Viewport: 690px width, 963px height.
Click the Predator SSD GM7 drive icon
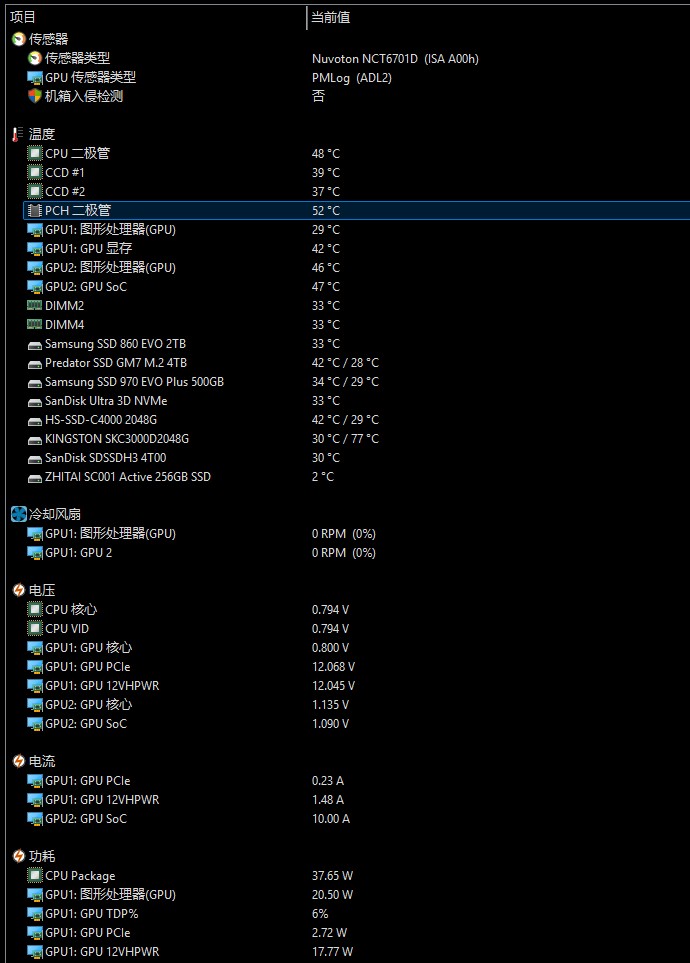tap(35, 364)
